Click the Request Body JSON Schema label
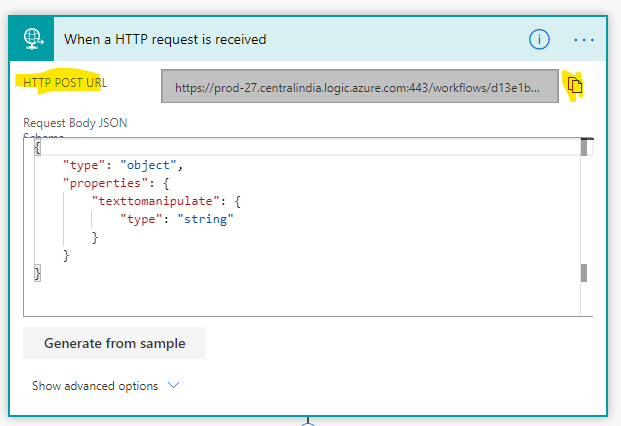Viewport: 621px width, 426px height. [75, 123]
